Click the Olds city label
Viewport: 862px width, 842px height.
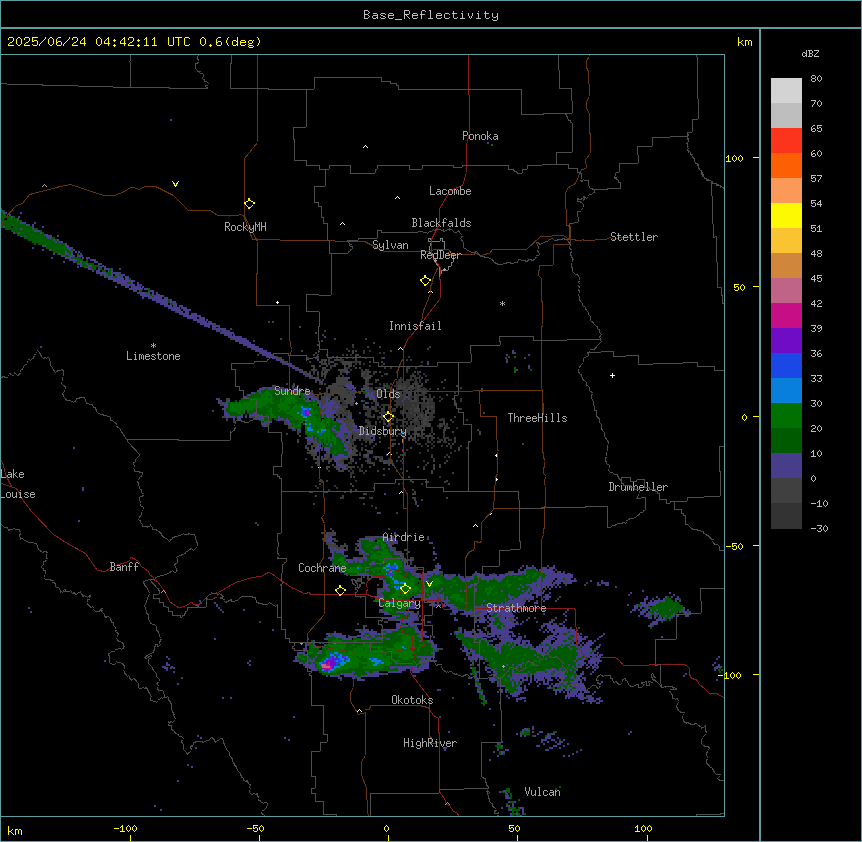tap(388, 394)
